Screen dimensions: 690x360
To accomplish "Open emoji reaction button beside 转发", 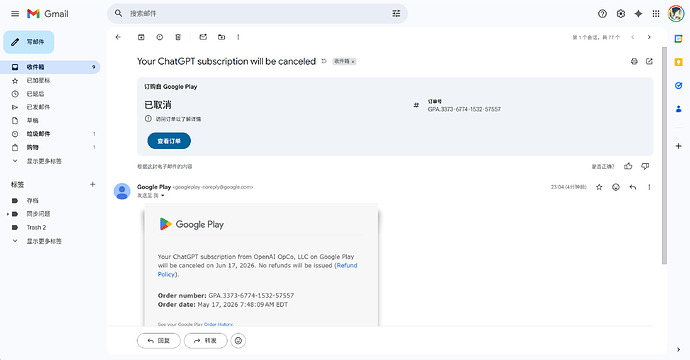I will 238,341.
